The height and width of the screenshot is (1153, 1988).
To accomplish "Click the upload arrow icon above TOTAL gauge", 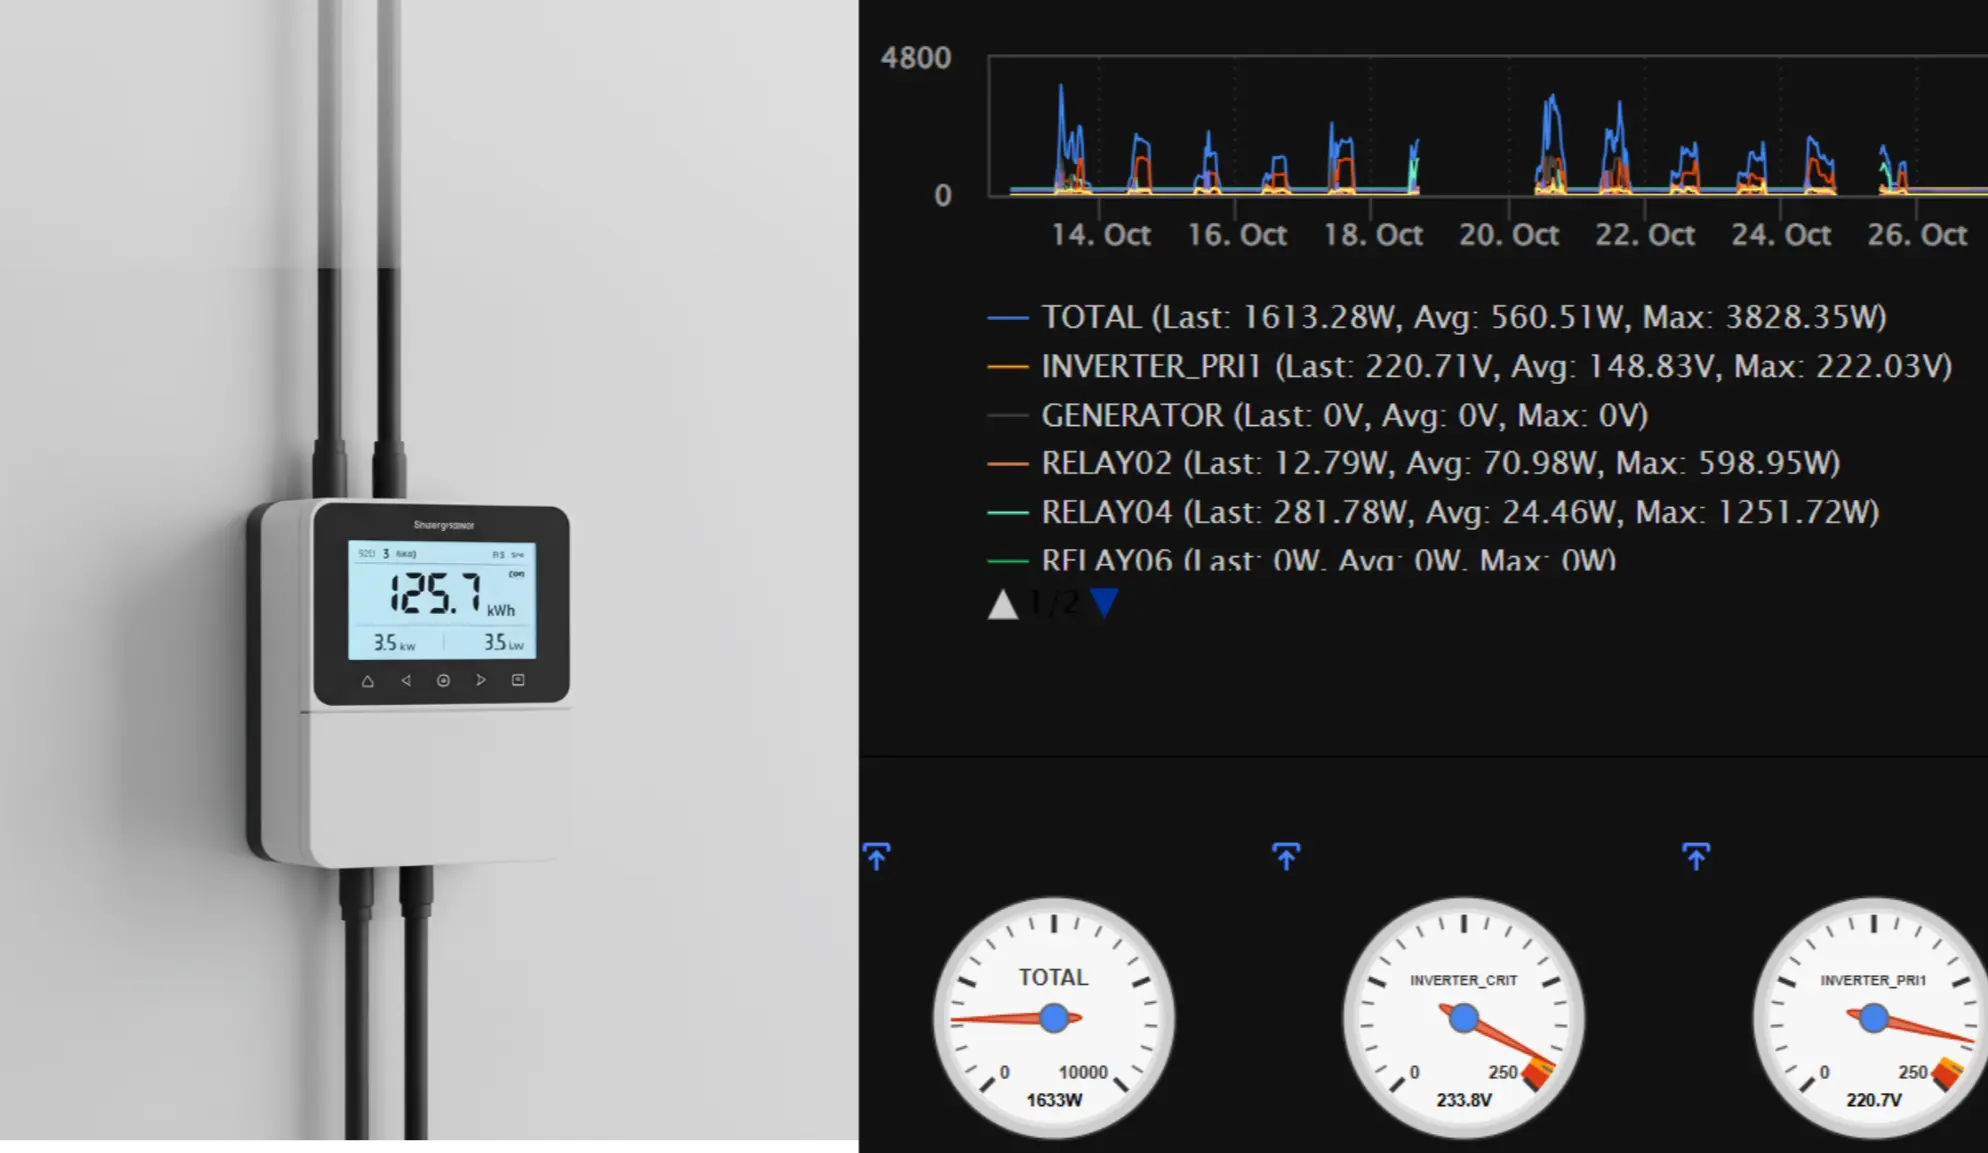I will pyautogui.click(x=876, y=856).
